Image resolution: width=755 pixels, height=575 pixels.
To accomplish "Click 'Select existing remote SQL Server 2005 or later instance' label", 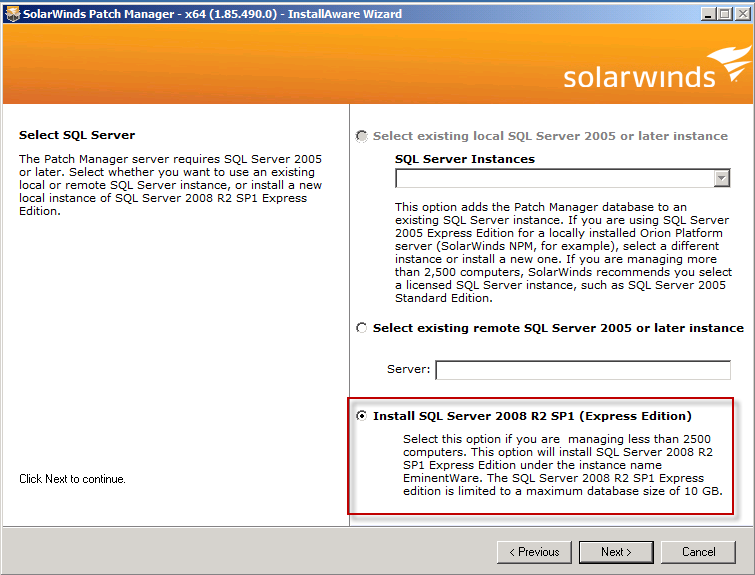I will pos(559,328).
